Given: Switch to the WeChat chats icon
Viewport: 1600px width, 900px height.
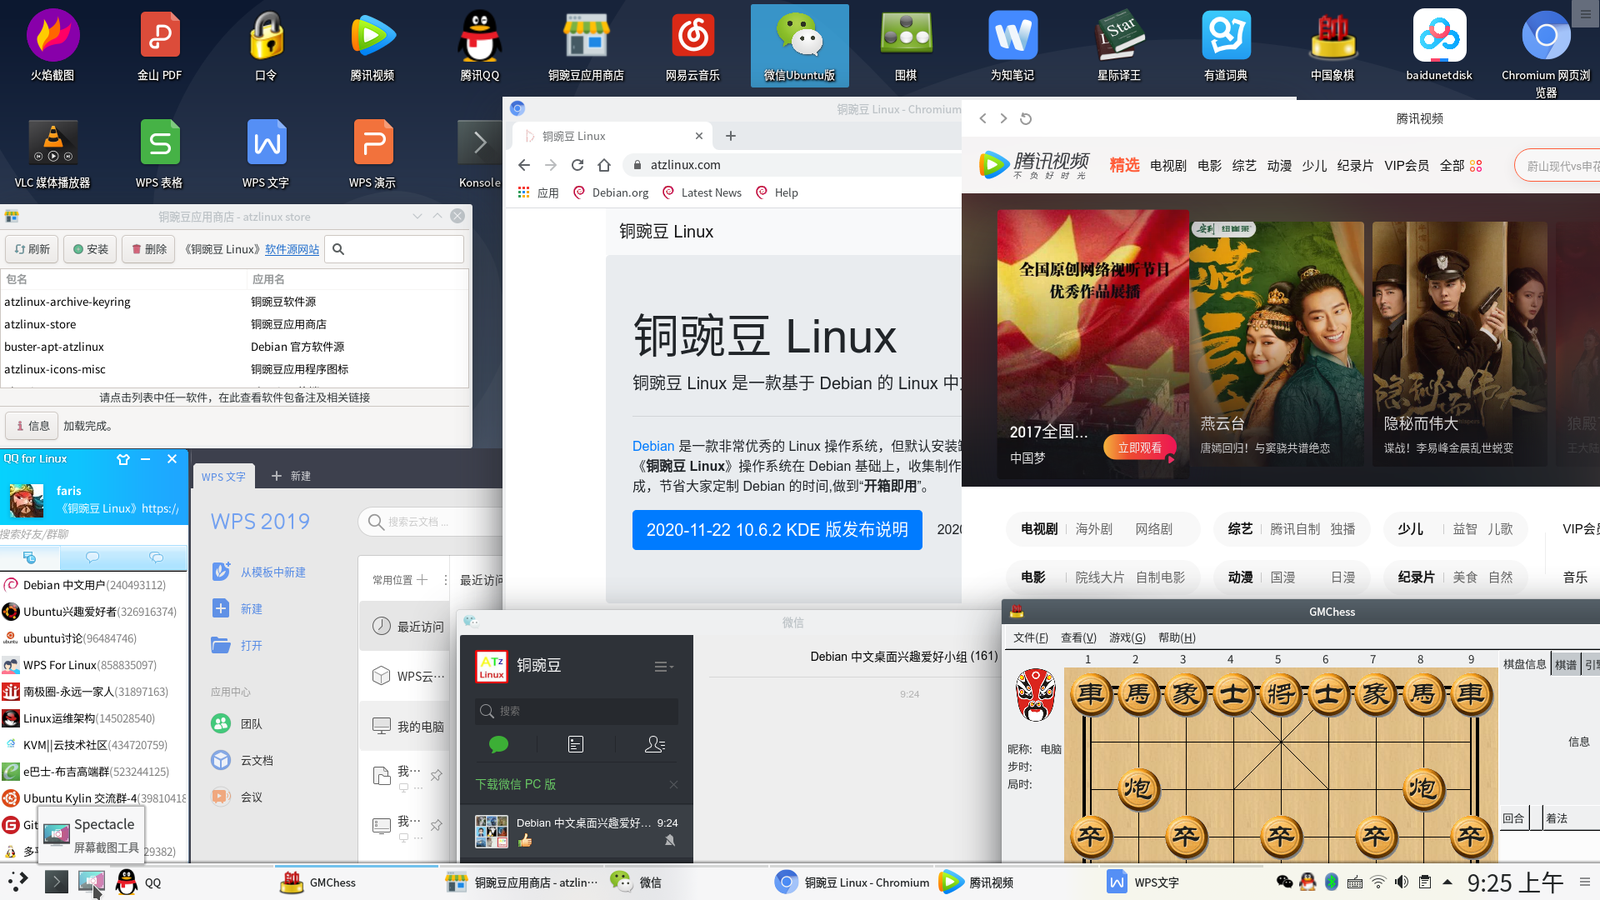Looking at the screenshot, I should [498, 744].
